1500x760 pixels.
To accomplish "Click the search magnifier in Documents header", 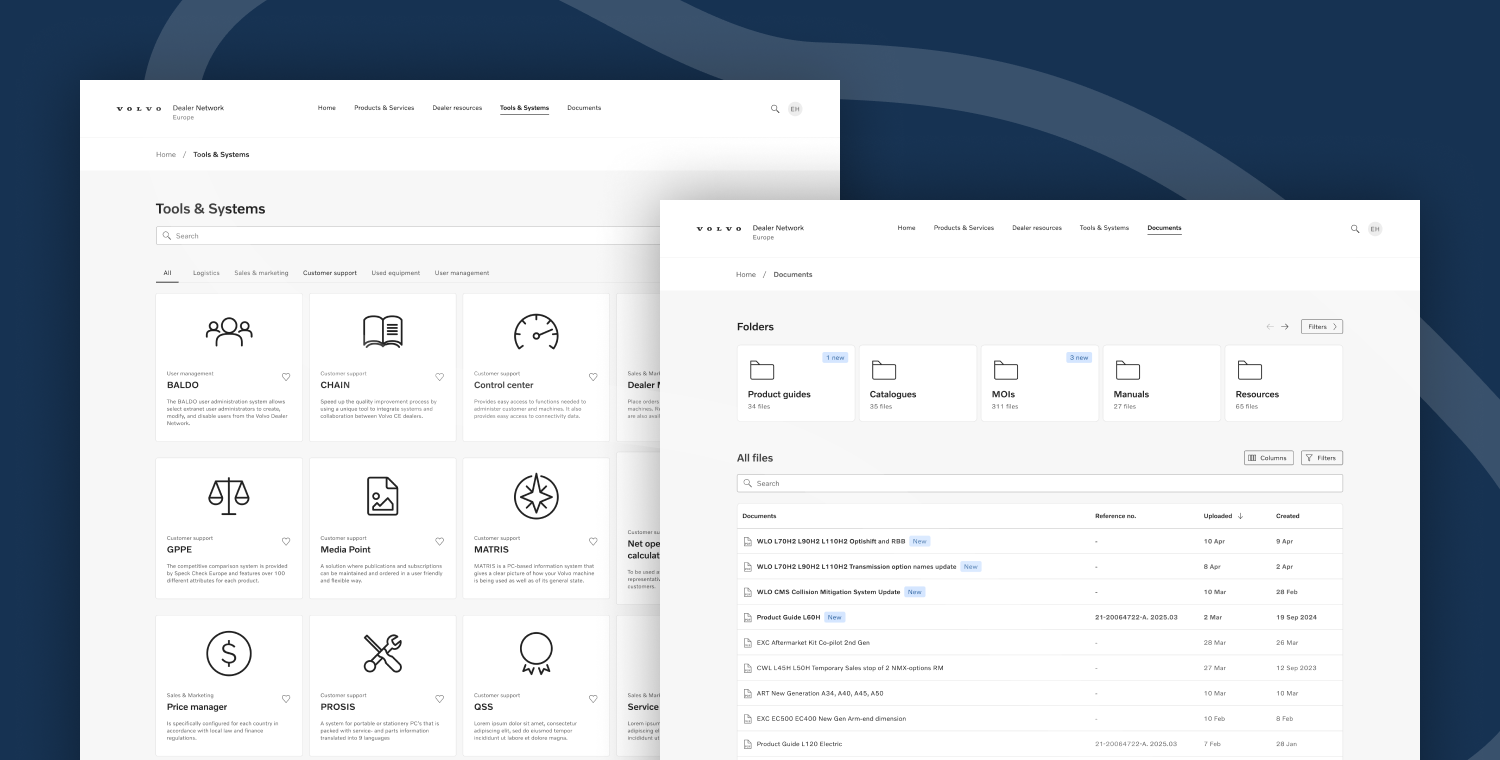I will tap(1355, 229).
